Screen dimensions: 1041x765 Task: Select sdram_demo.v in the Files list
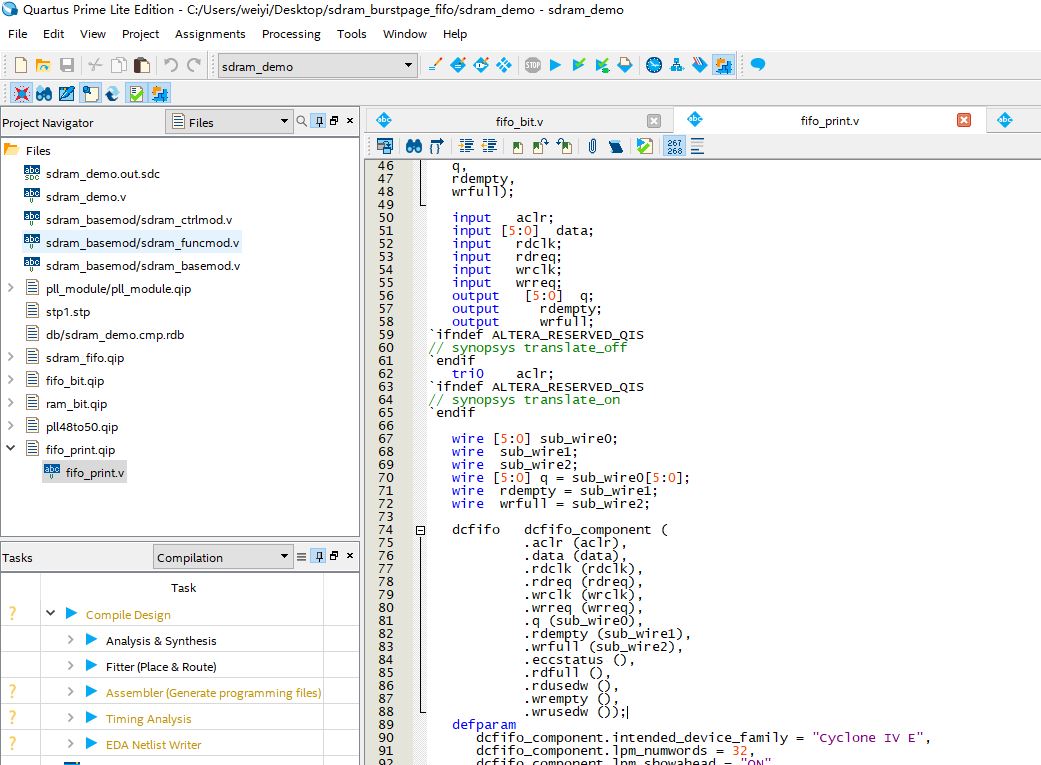pyautogui.click(x=86, y=197)
